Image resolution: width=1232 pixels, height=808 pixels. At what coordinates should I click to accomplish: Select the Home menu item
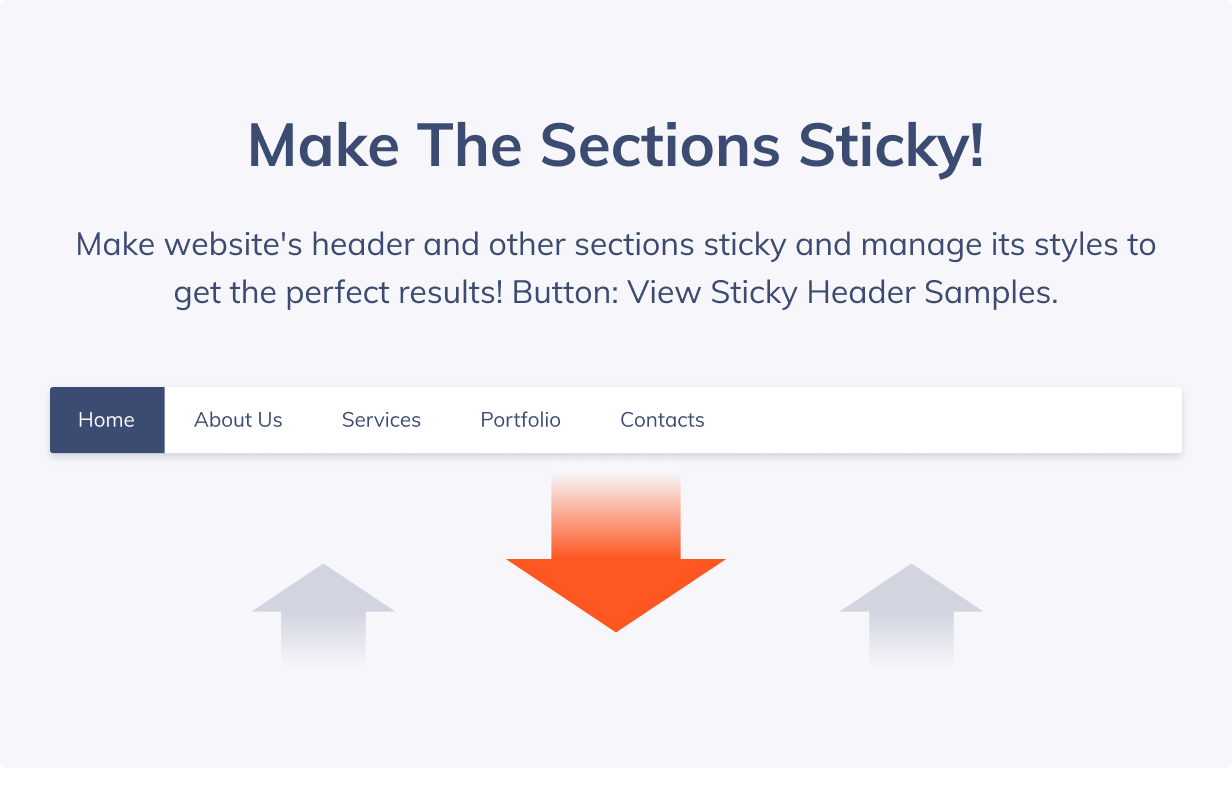(107, 420)
